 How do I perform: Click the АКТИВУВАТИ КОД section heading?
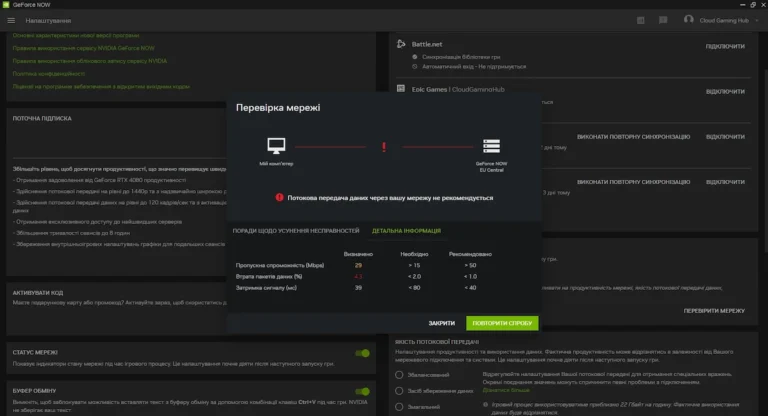pos(38,293)
